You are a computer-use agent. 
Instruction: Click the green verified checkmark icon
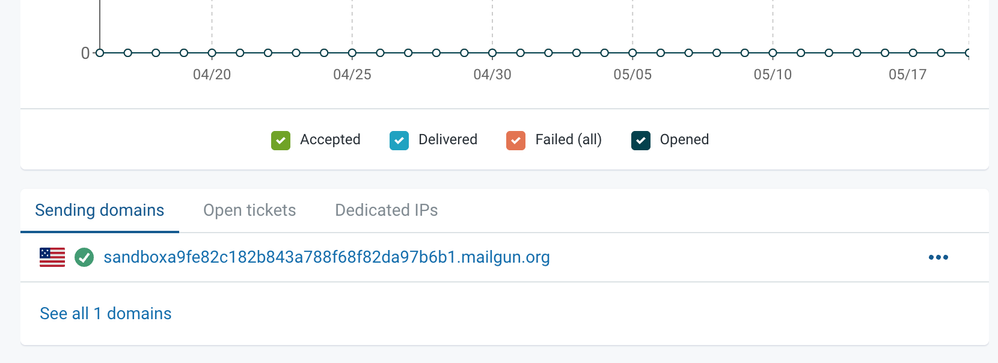pyautogui.click(x=84, y=257)
